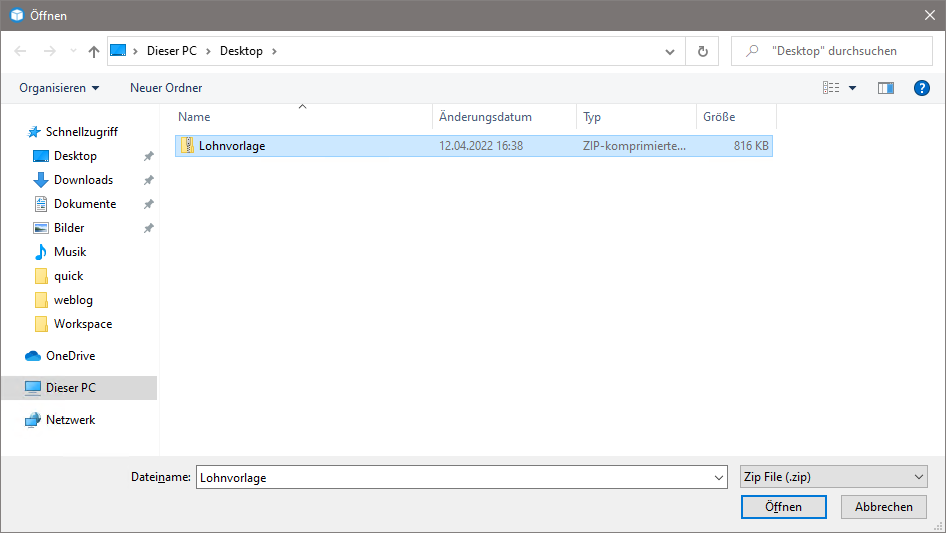Sort by the Änderungsdatum column header
The height and width of the screenshot is (533, 946).
point(485,117)
